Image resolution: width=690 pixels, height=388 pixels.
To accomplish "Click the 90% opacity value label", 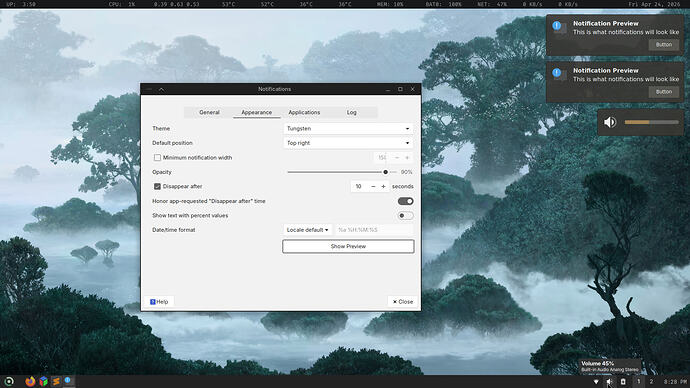I will [x=407, y=172].
